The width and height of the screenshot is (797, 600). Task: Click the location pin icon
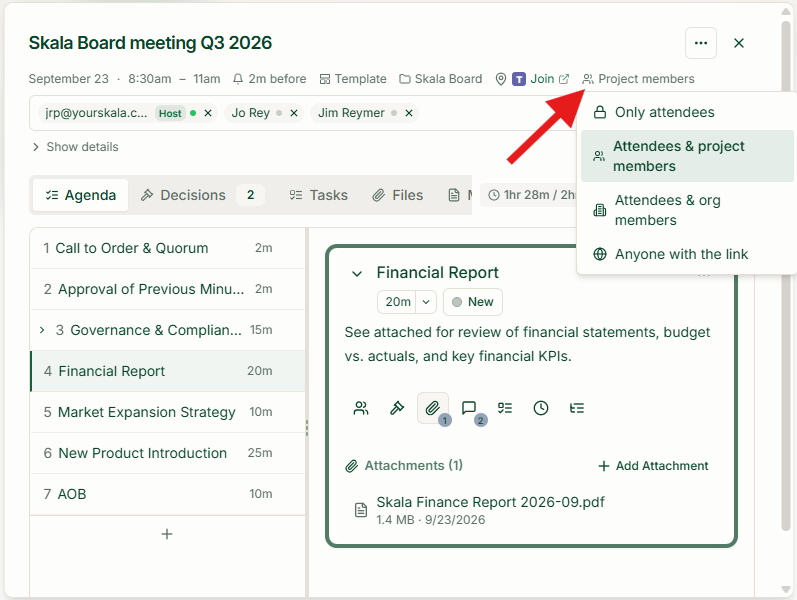(501, 79)
